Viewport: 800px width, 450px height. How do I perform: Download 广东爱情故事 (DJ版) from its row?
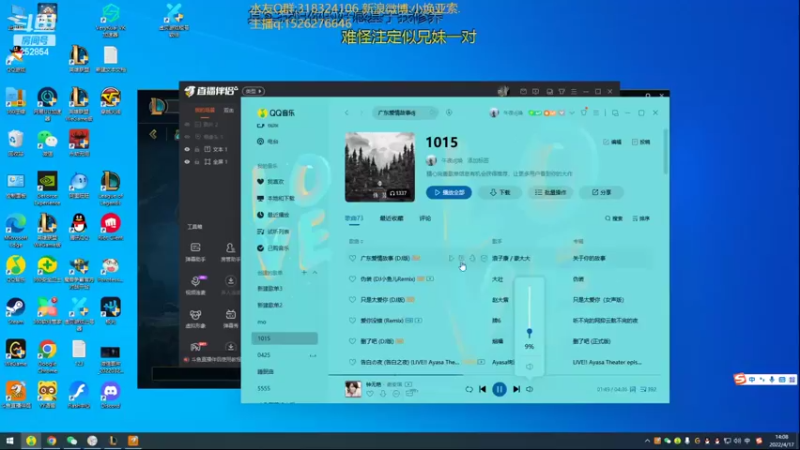[x=472, y=258]
